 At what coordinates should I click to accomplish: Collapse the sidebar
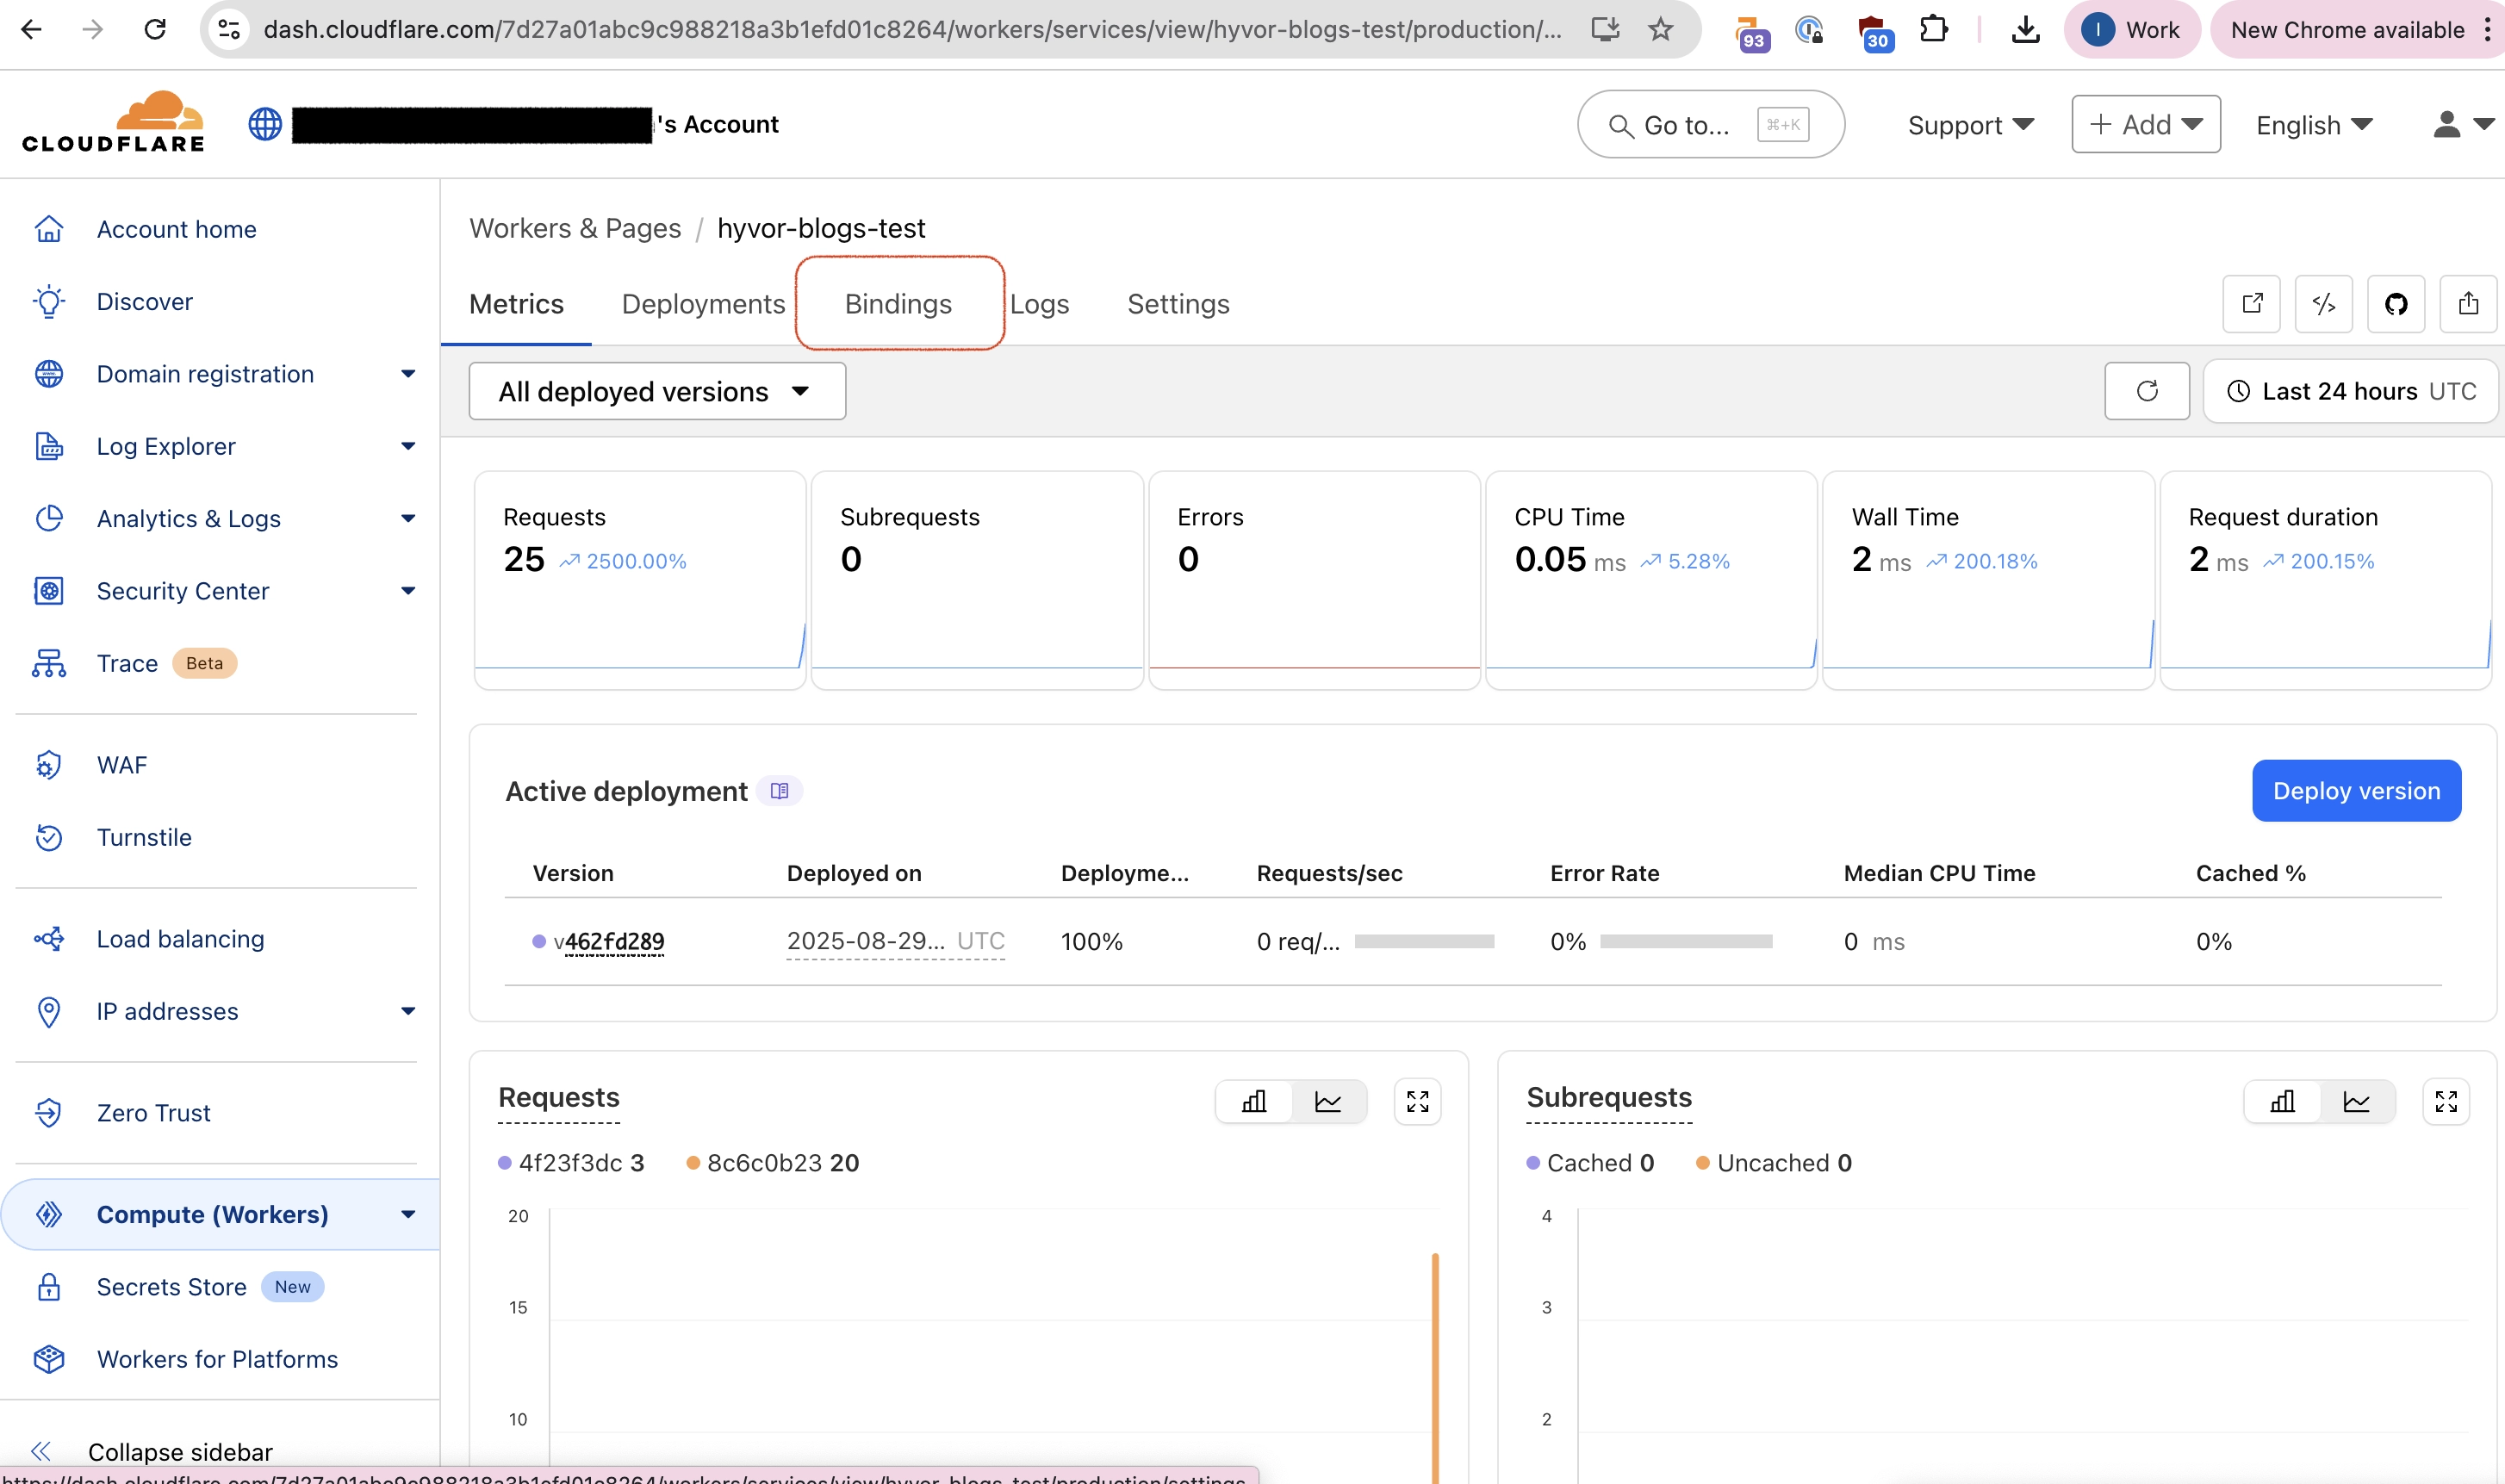coord(152,1451)
